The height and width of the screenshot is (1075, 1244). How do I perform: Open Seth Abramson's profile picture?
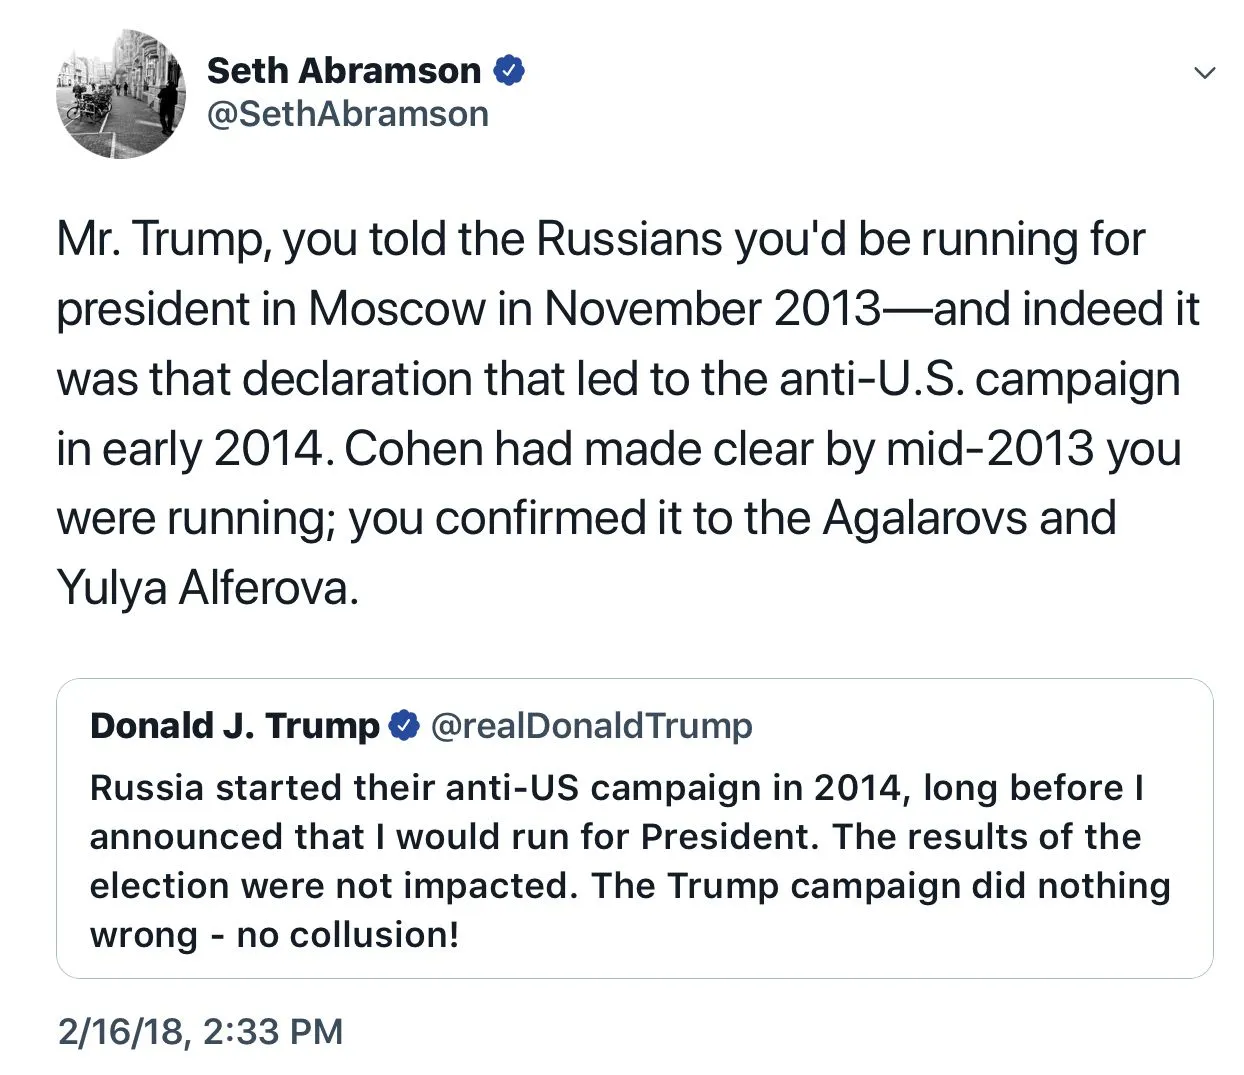pyautogui.click(x=121, y=94)
